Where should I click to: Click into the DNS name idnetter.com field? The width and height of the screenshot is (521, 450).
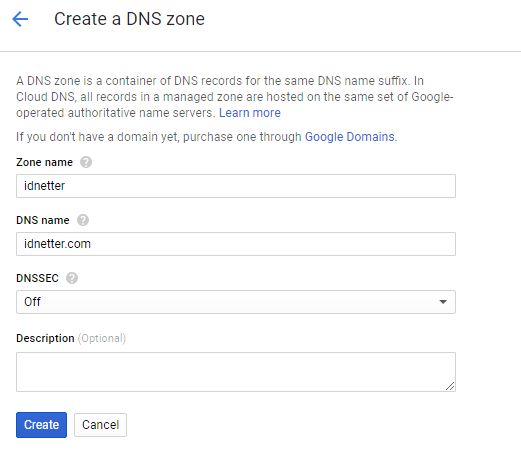pos(236,244)
